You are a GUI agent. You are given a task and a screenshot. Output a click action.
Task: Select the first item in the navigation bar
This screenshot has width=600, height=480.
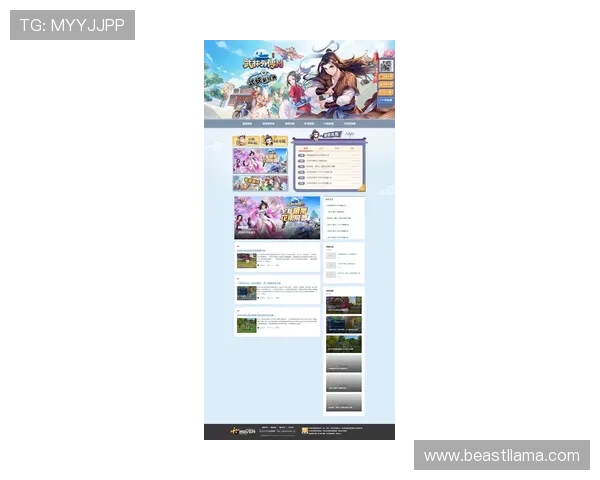pyautogui.click(x=247, y=124)
